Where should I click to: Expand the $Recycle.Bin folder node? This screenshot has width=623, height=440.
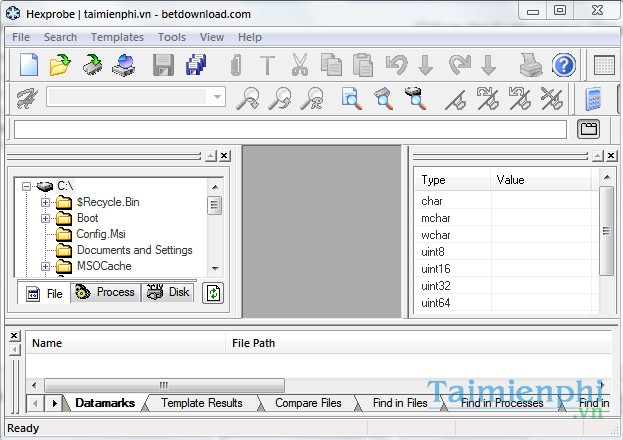tap(45, 202)
